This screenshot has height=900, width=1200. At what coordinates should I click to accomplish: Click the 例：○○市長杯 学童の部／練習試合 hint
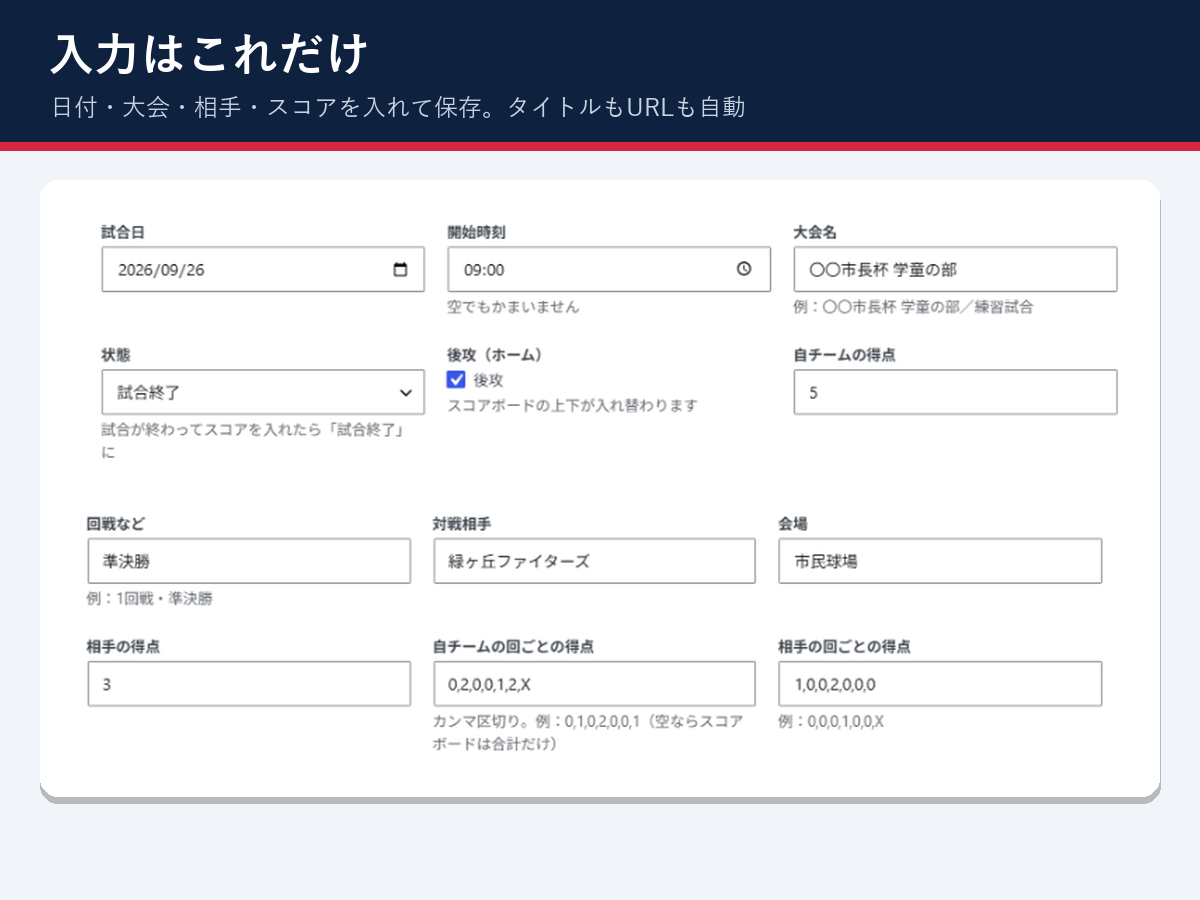point(913,307)
